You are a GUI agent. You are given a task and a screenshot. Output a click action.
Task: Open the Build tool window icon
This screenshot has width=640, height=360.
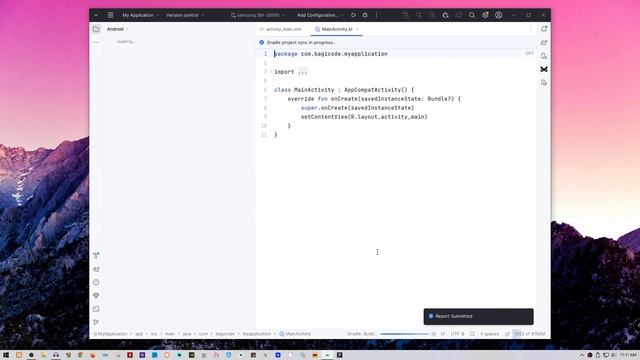click(x=96, y=256)
